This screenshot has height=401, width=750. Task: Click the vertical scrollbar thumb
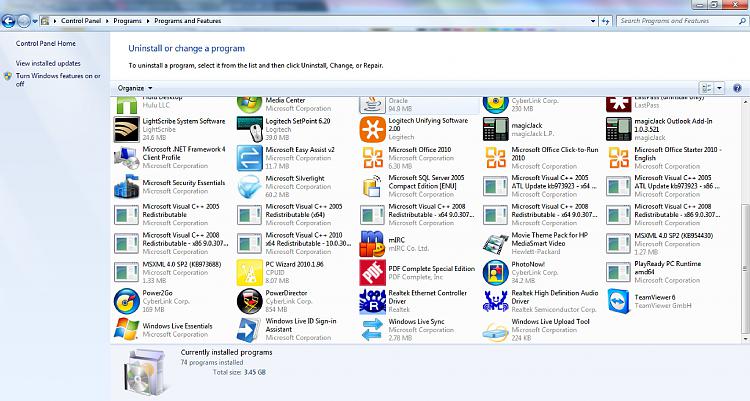point(745,269)
